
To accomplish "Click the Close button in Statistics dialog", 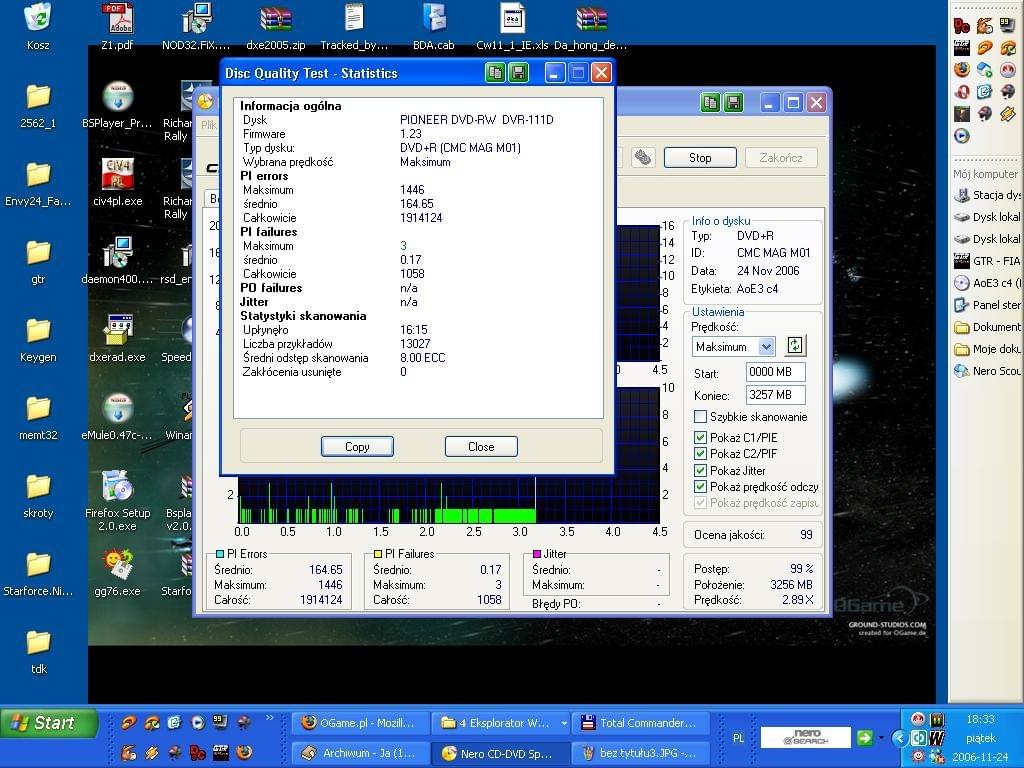I will pyautogui.click(x=481, y=447).
